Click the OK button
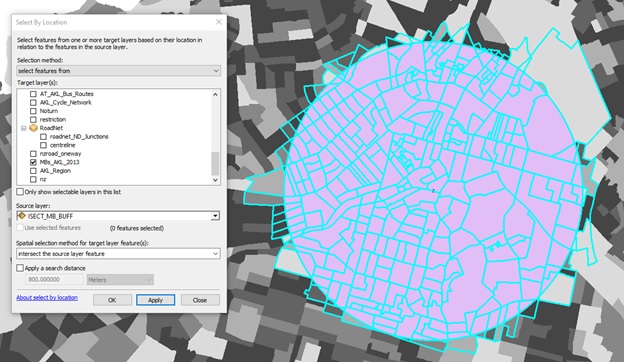 tap(112, 300)
